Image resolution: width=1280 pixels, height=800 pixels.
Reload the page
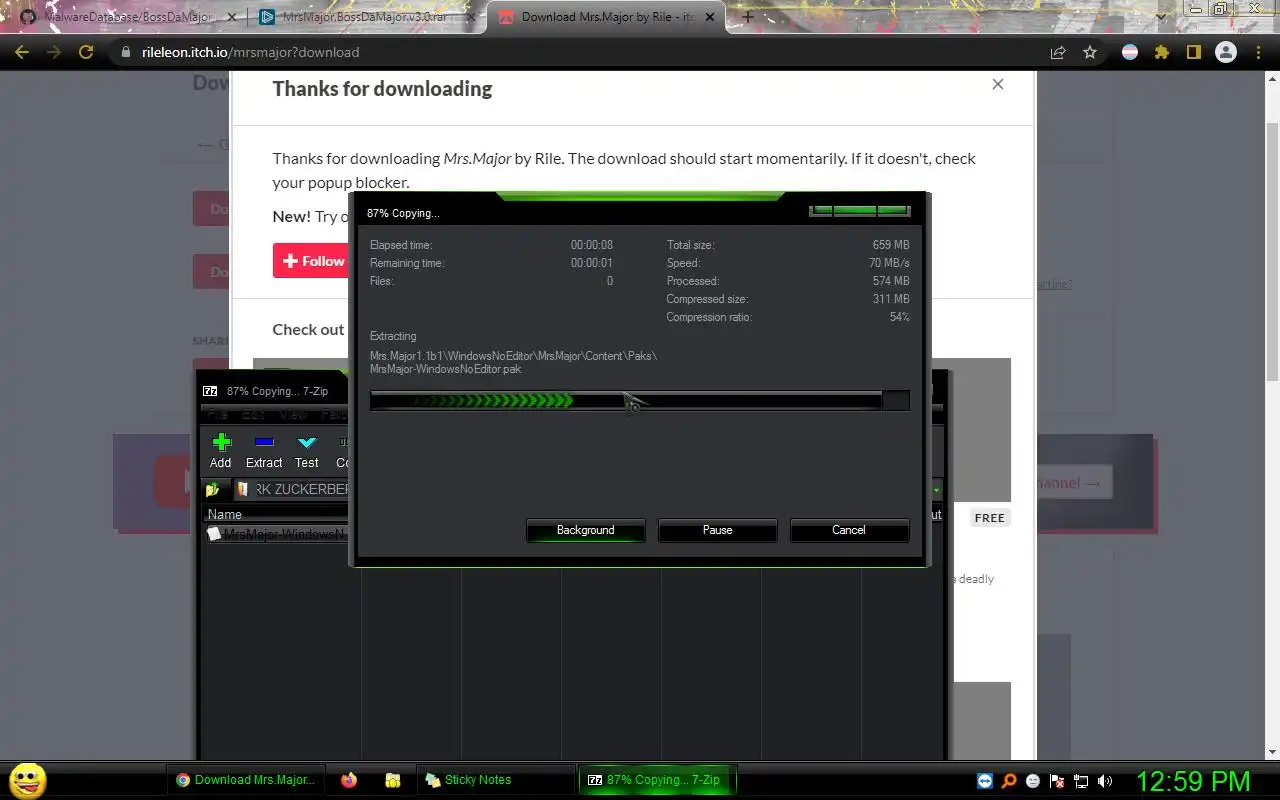click(x=86, y=52)
